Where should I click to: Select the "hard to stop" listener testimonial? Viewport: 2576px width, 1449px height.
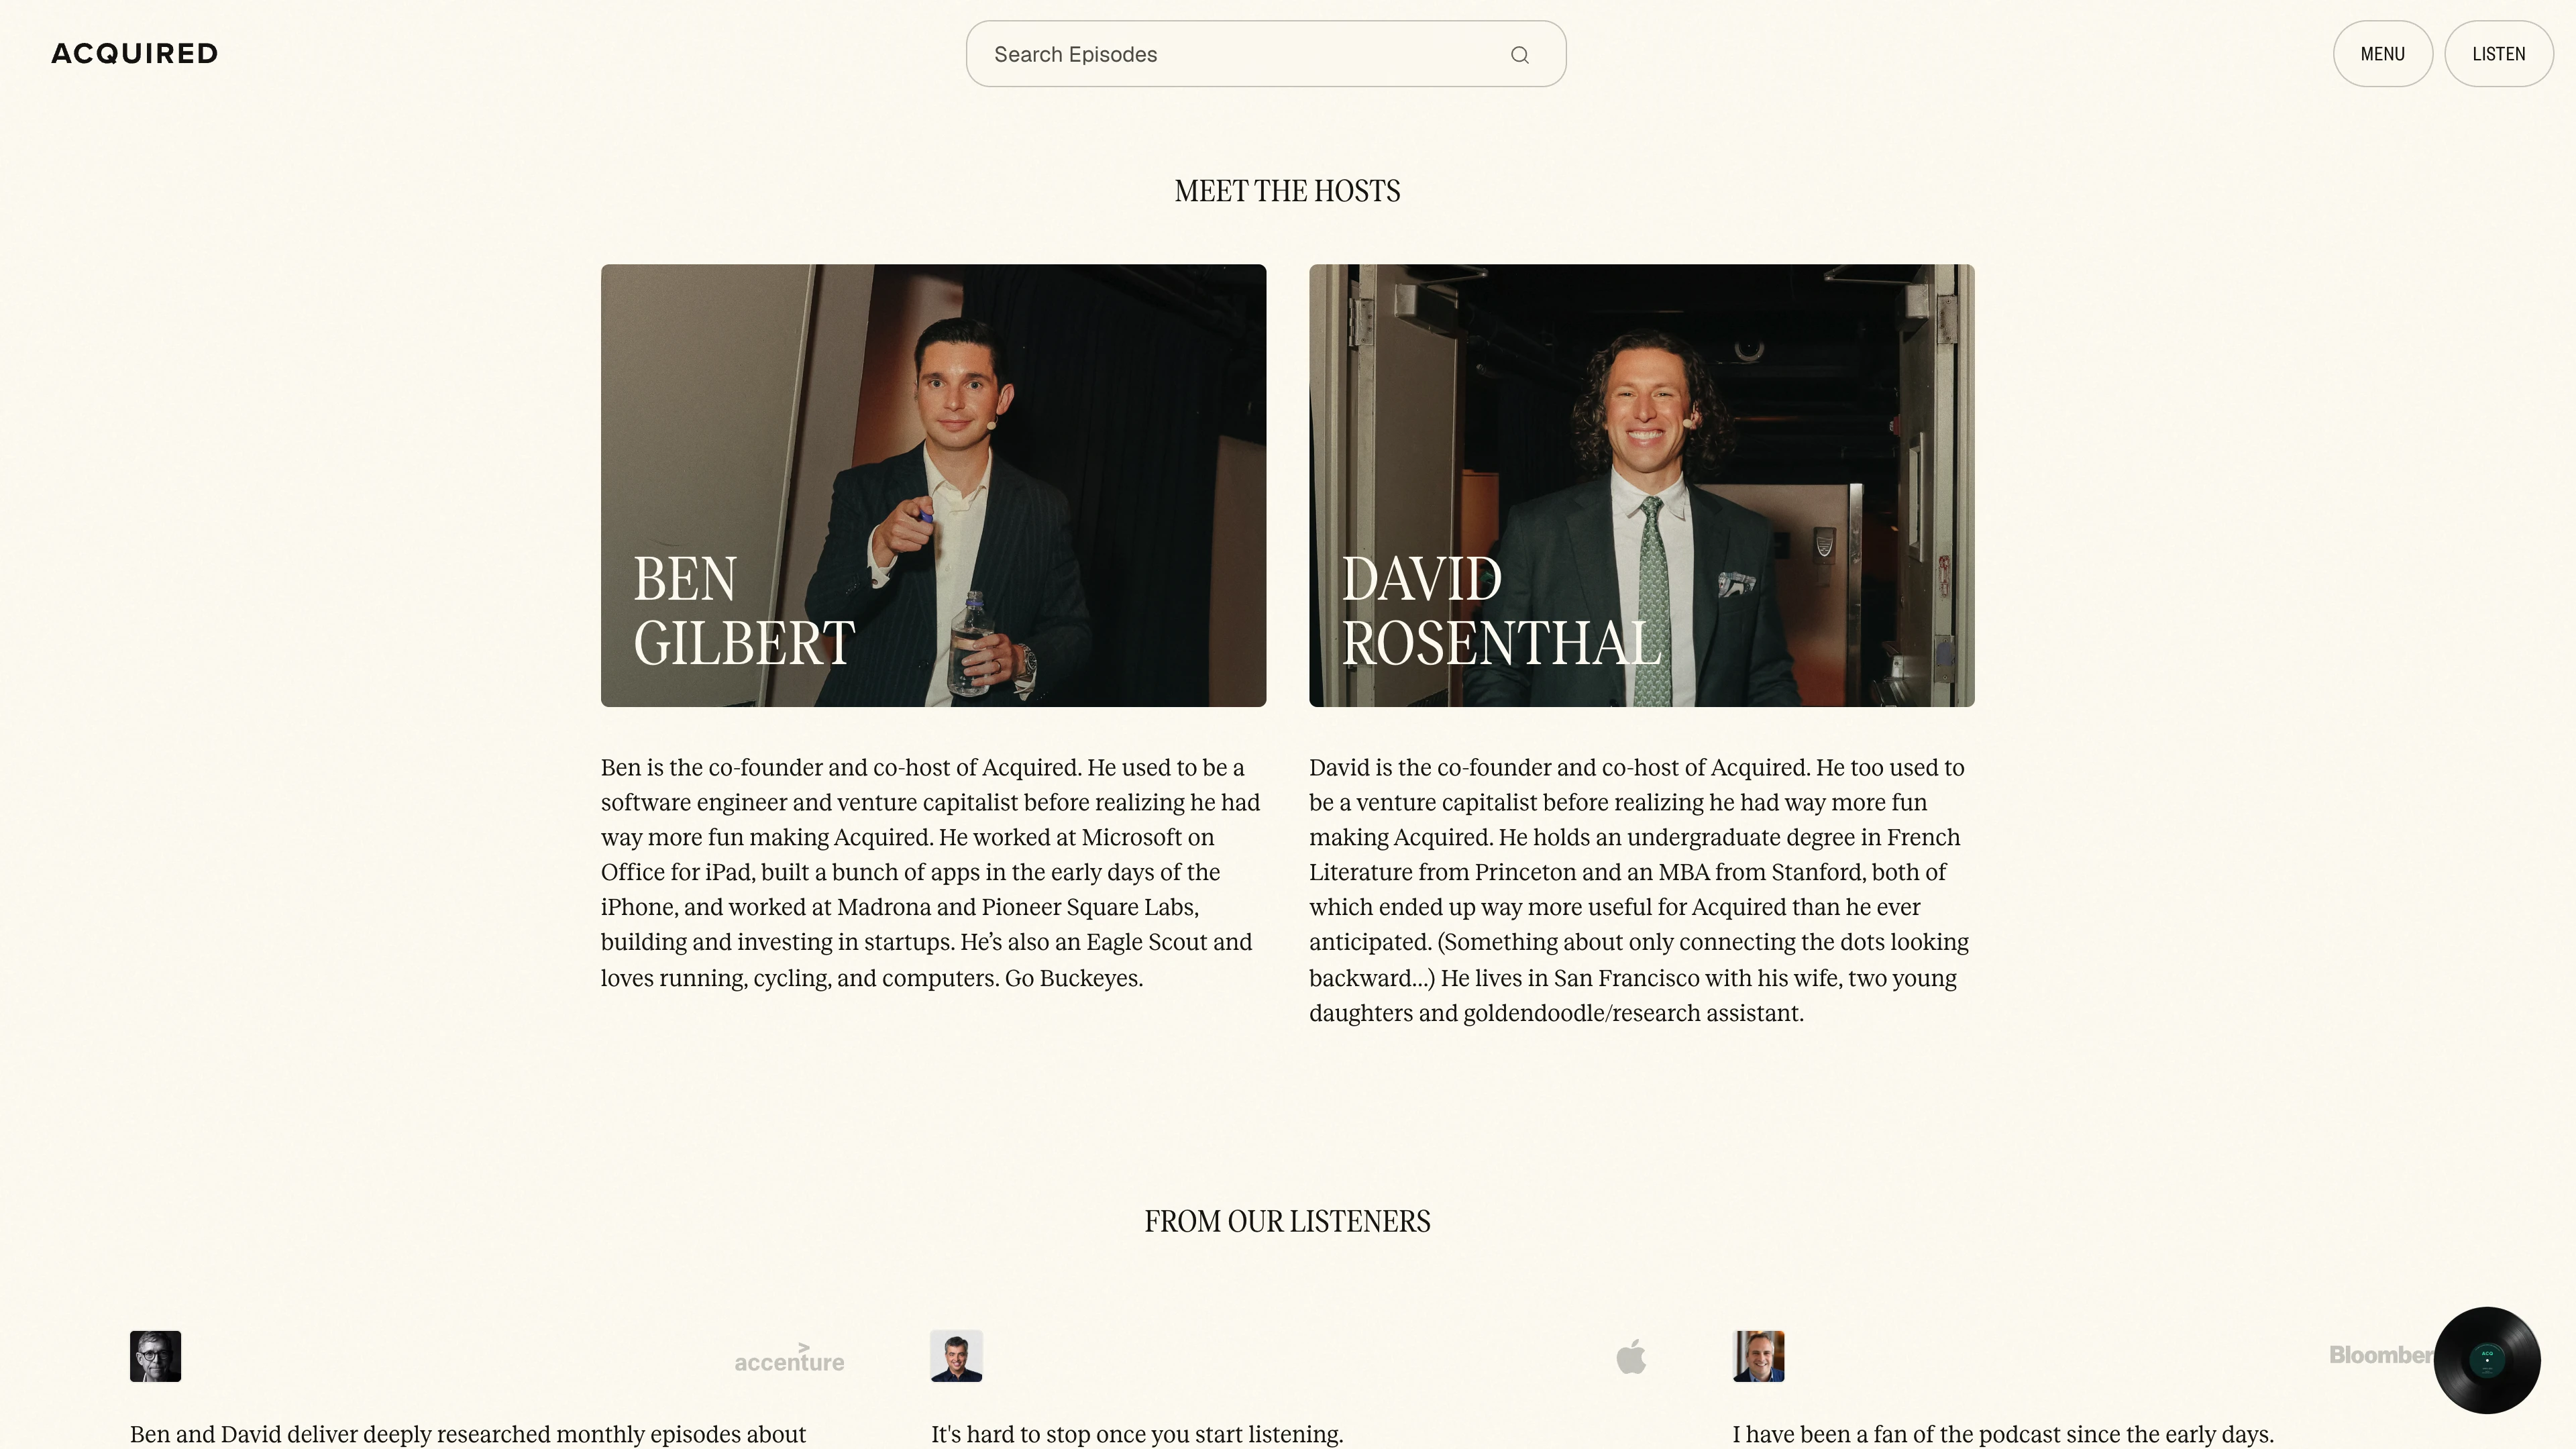coord(1136,1434)
